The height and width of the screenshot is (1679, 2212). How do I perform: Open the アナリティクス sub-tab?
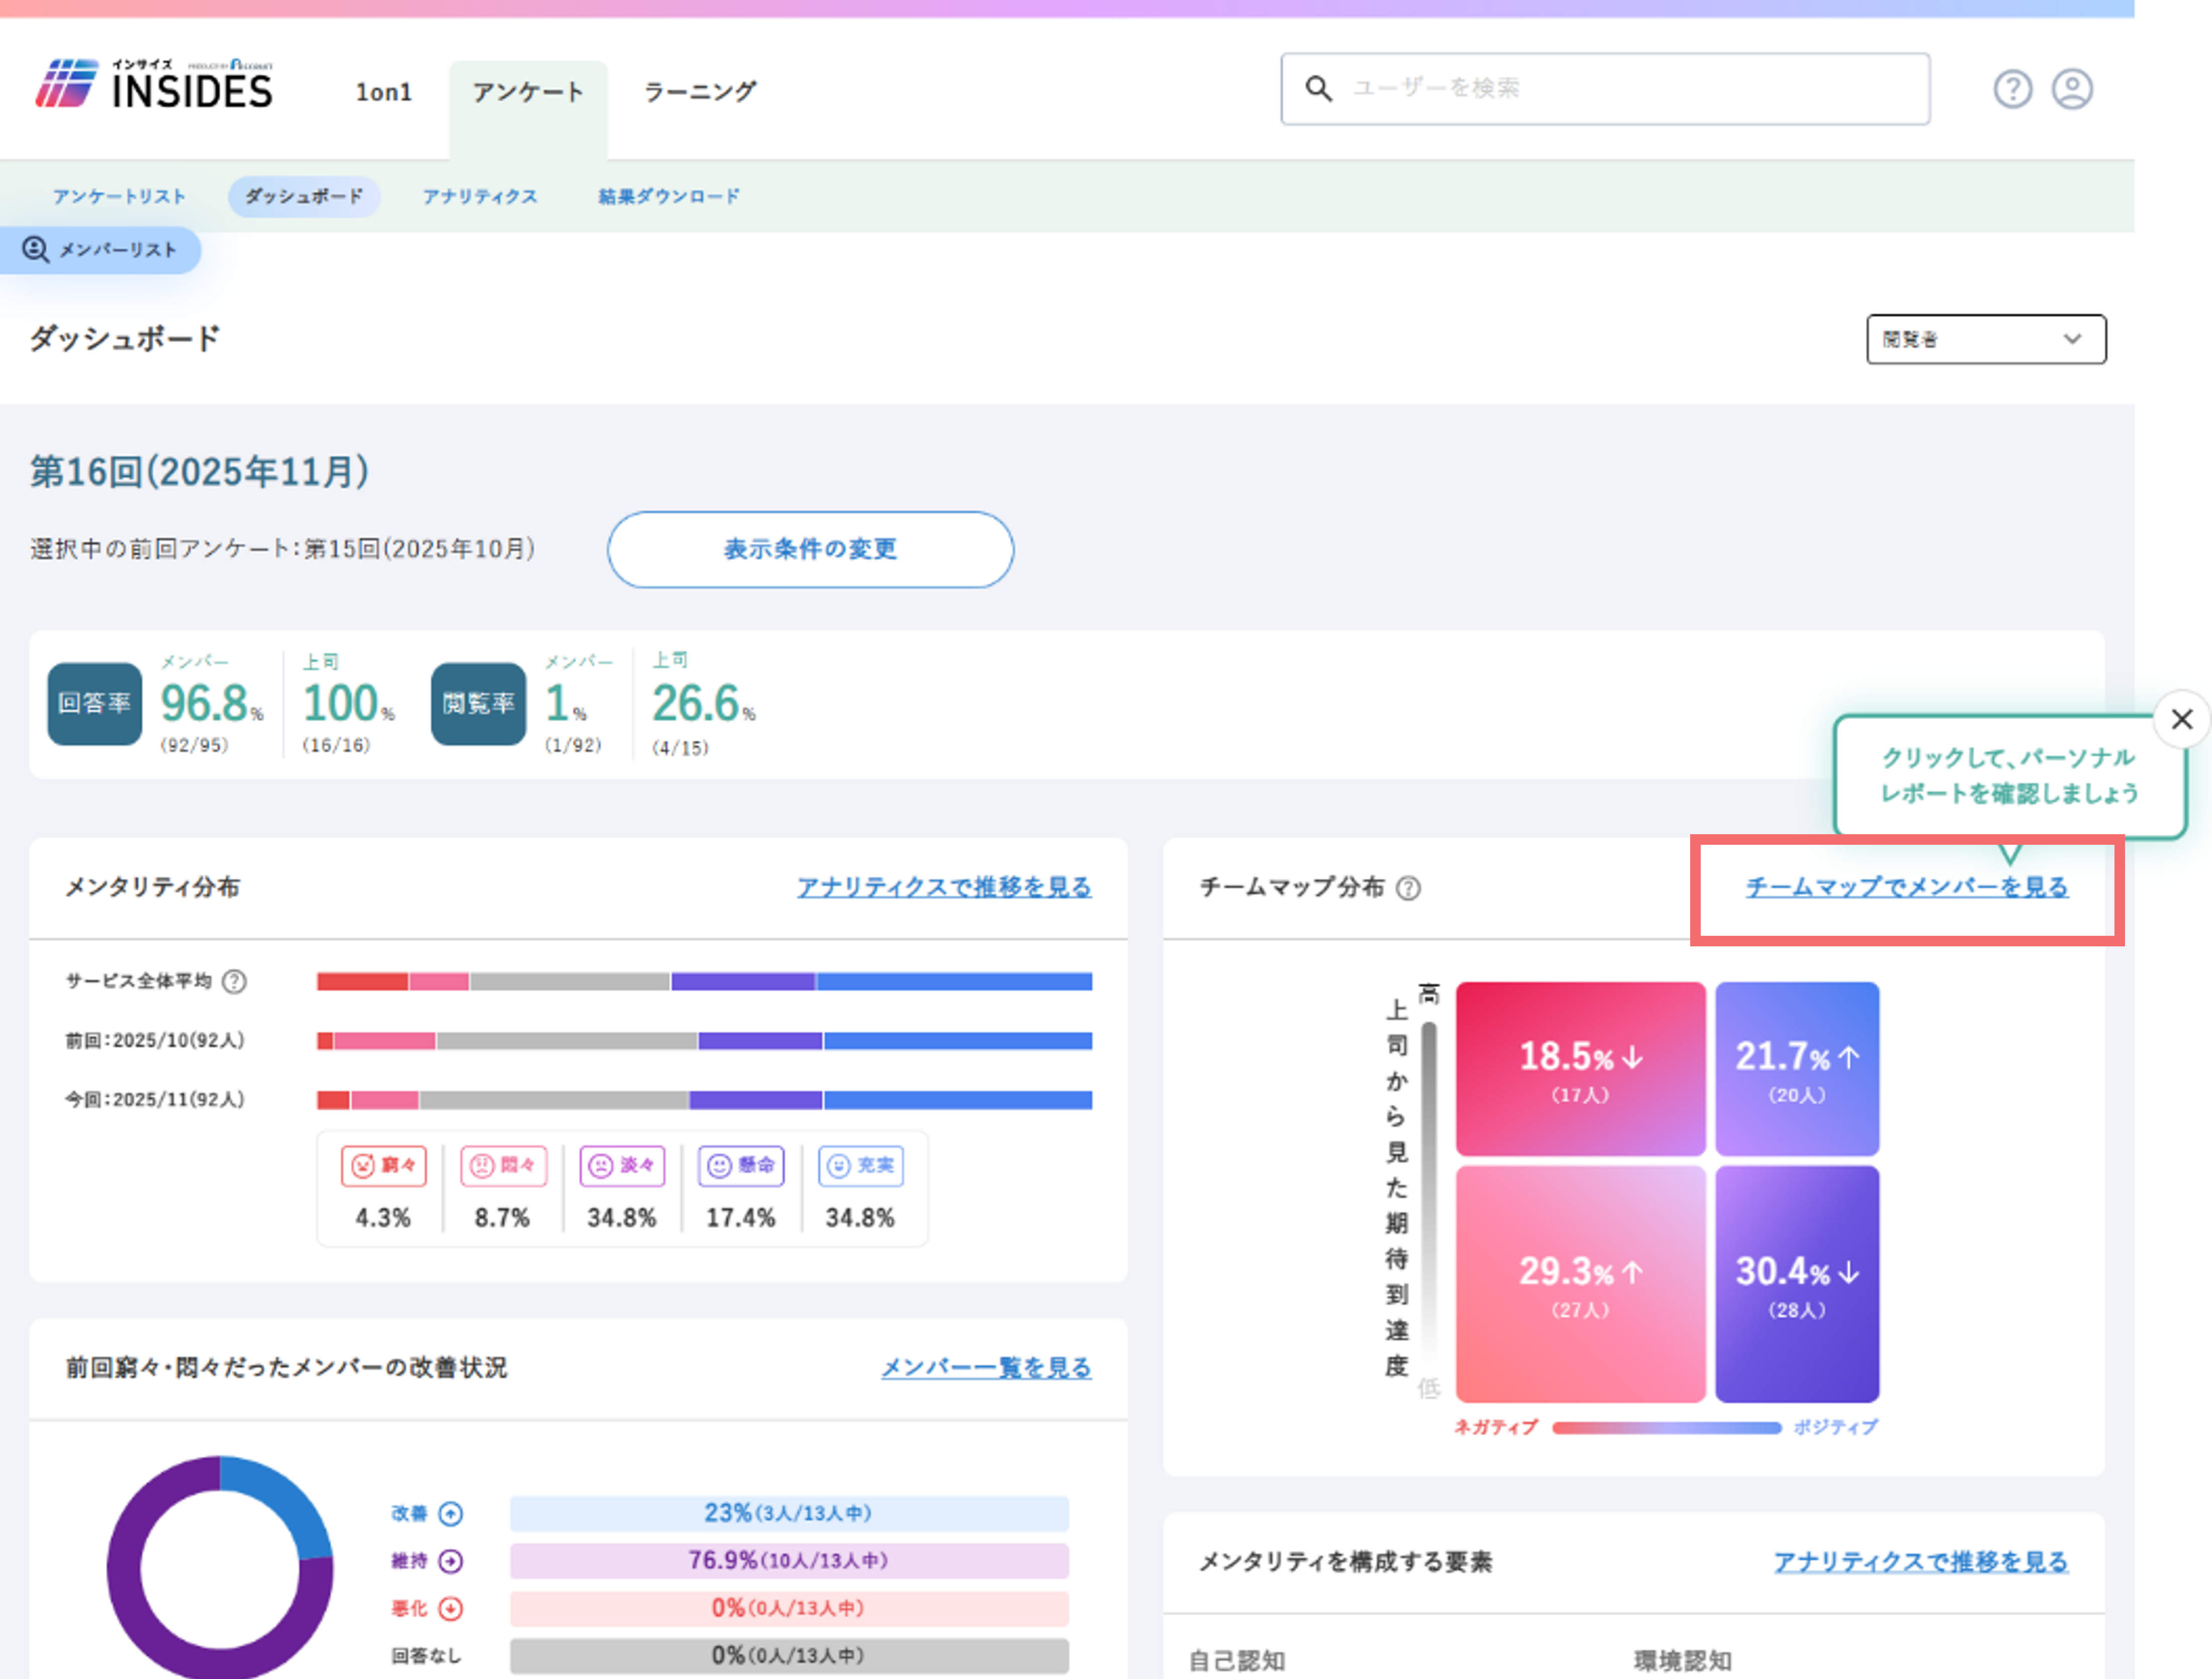coord(480,196)
